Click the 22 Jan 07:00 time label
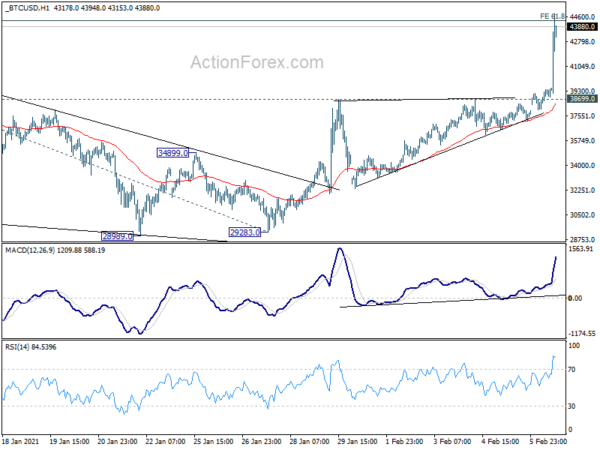600x450 pixels. pyautogui.click(x=165, y=441)
